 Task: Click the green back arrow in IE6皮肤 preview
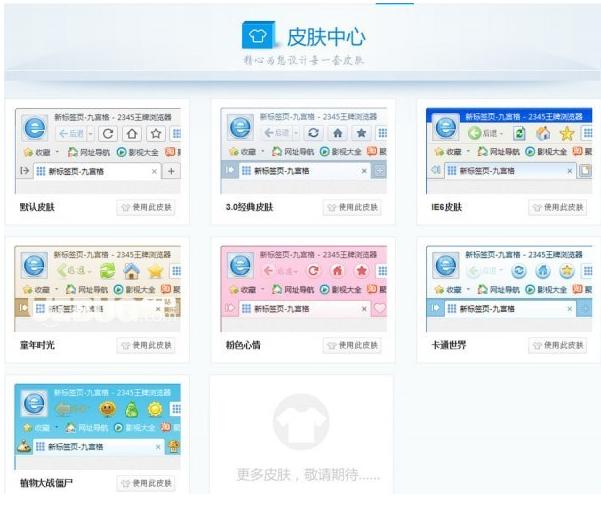point(475,133)
